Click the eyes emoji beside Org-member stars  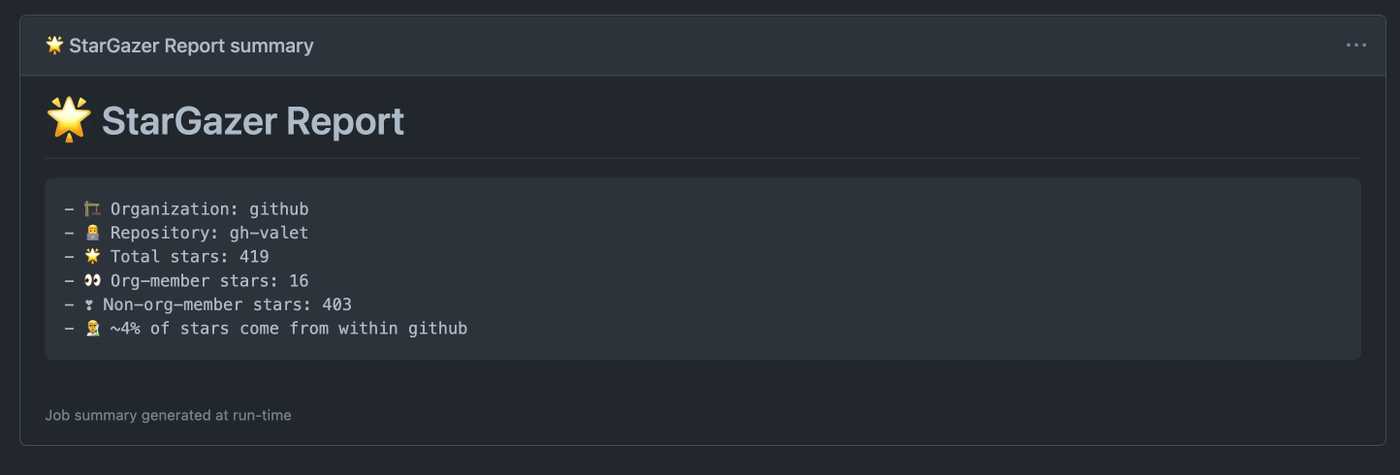93,281
